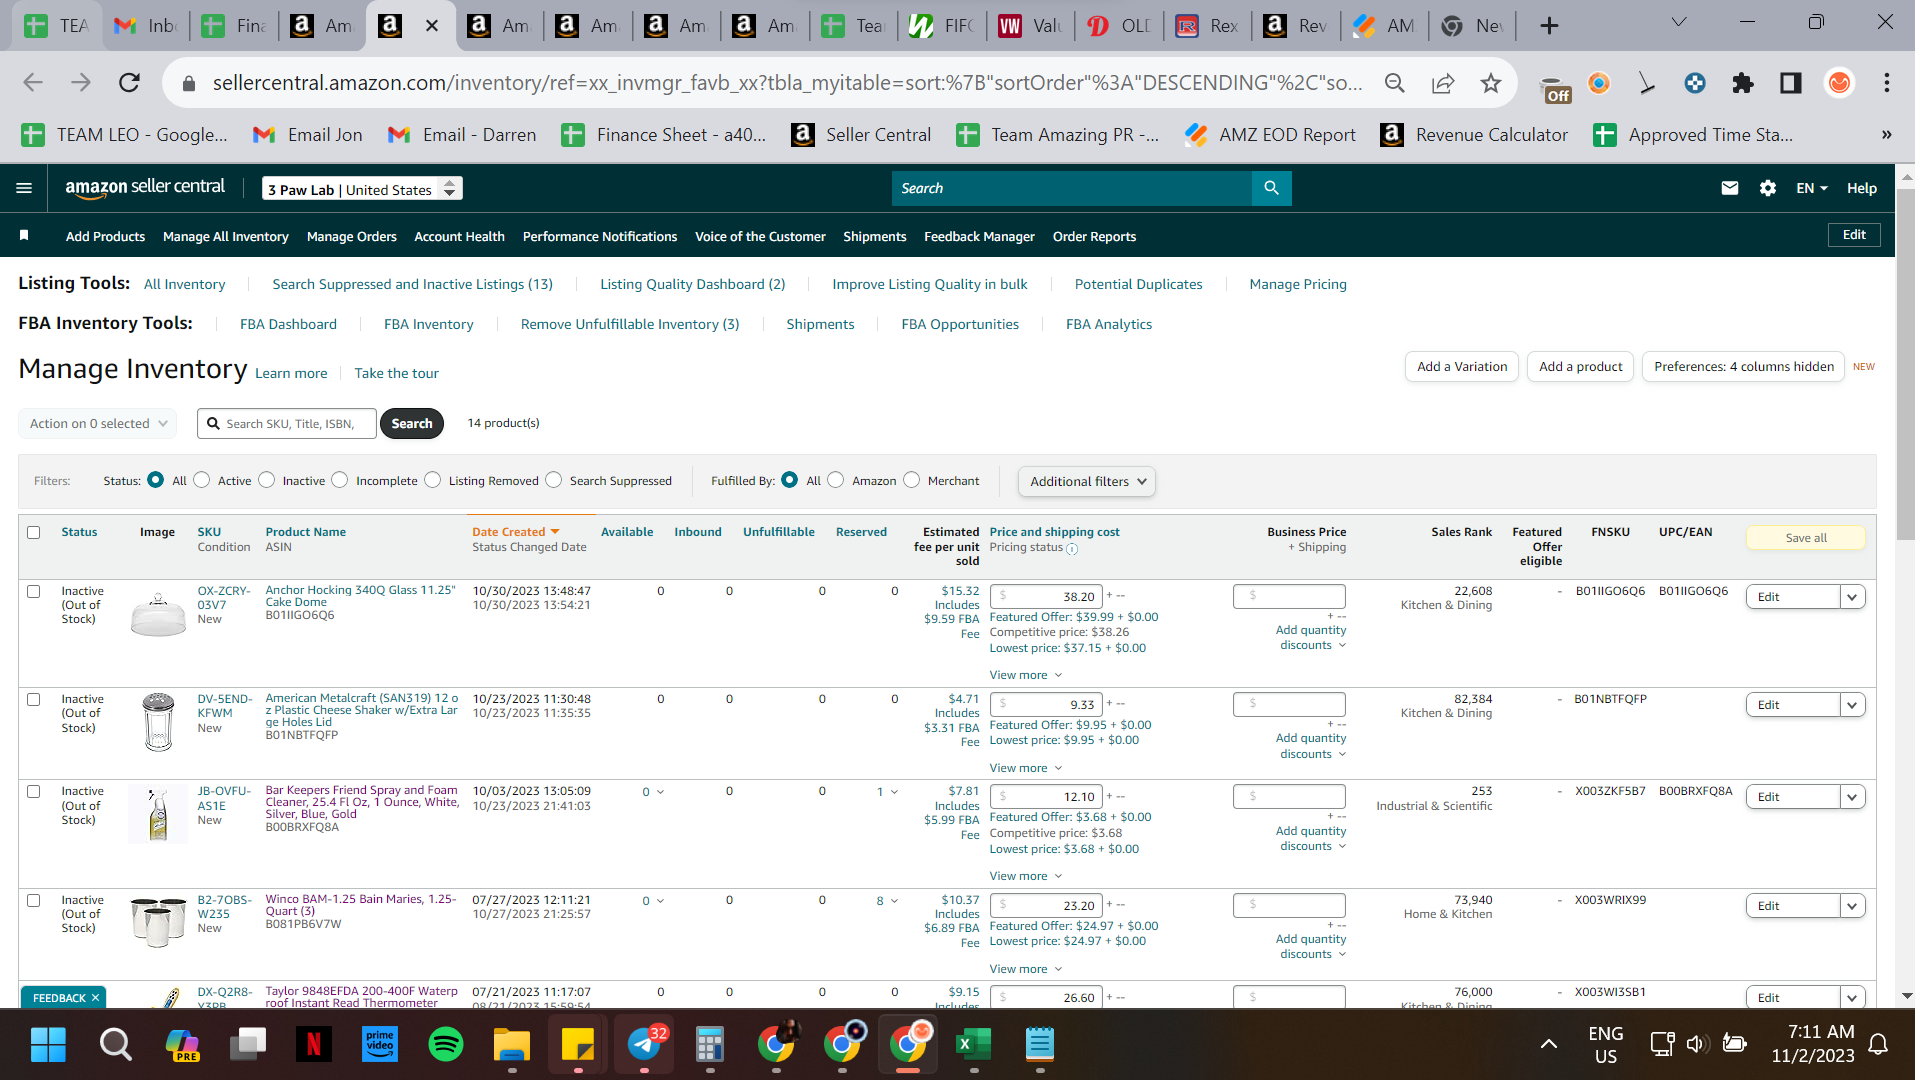1915x1080 pixels.
Task: Open the Seller Central hamburger menu
Action: click(x=24, y=188)
